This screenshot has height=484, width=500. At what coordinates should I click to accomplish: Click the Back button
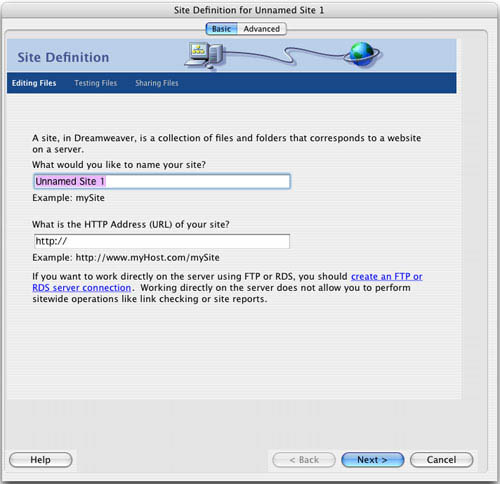click(x=304, y=460)
